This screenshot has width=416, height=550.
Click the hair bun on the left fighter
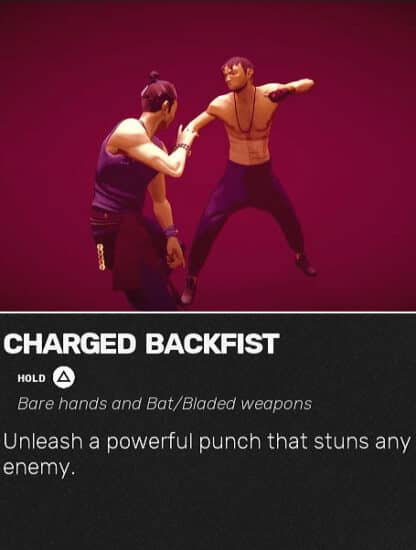(x=154, y=76)
